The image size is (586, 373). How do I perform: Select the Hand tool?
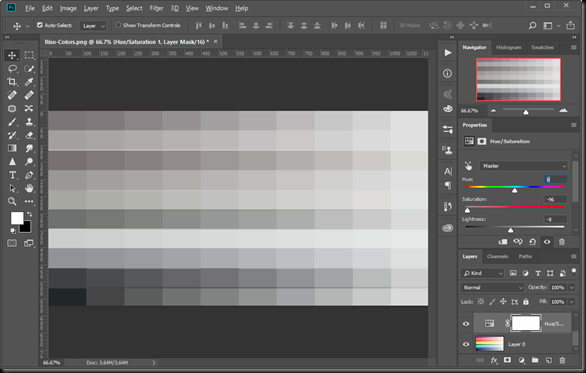point(29,188)
